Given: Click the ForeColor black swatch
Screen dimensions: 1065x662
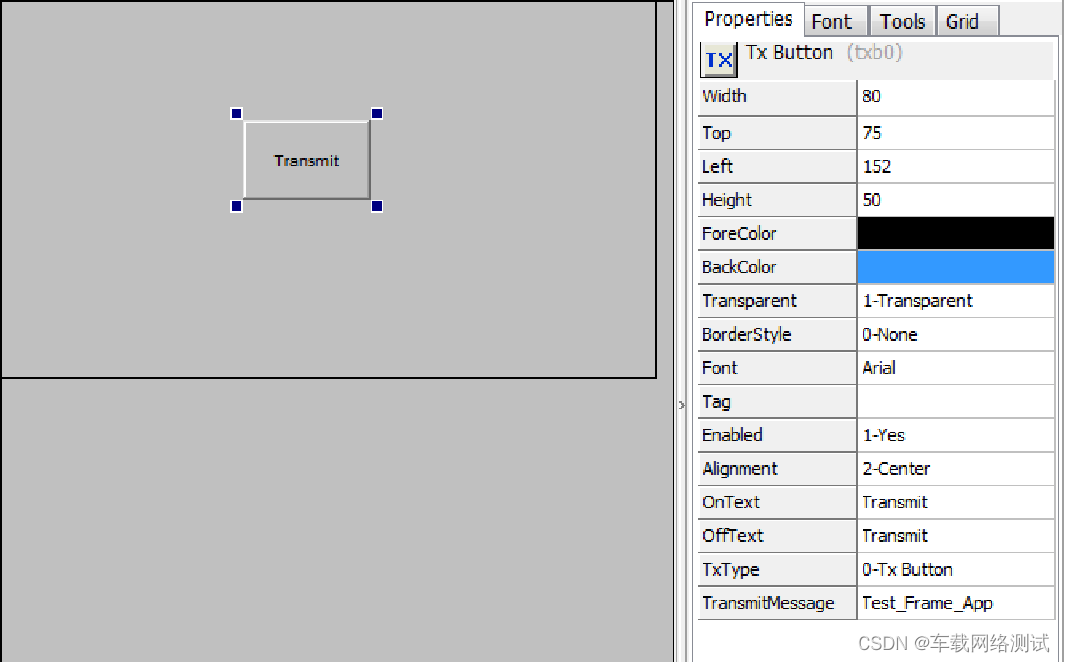Looking at the screenshot, I should click(955, 233).
